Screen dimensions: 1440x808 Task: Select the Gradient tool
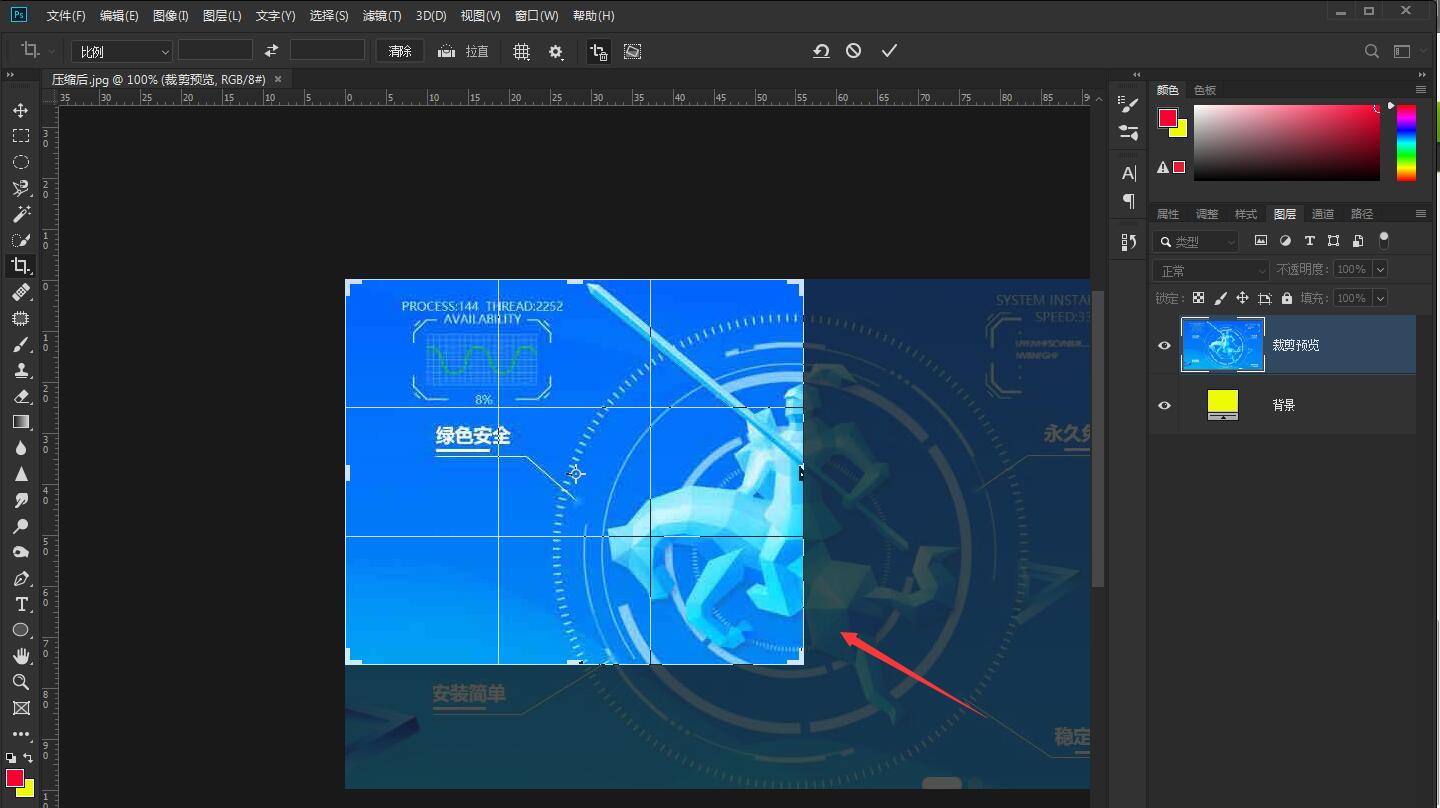tap(20, 422)
